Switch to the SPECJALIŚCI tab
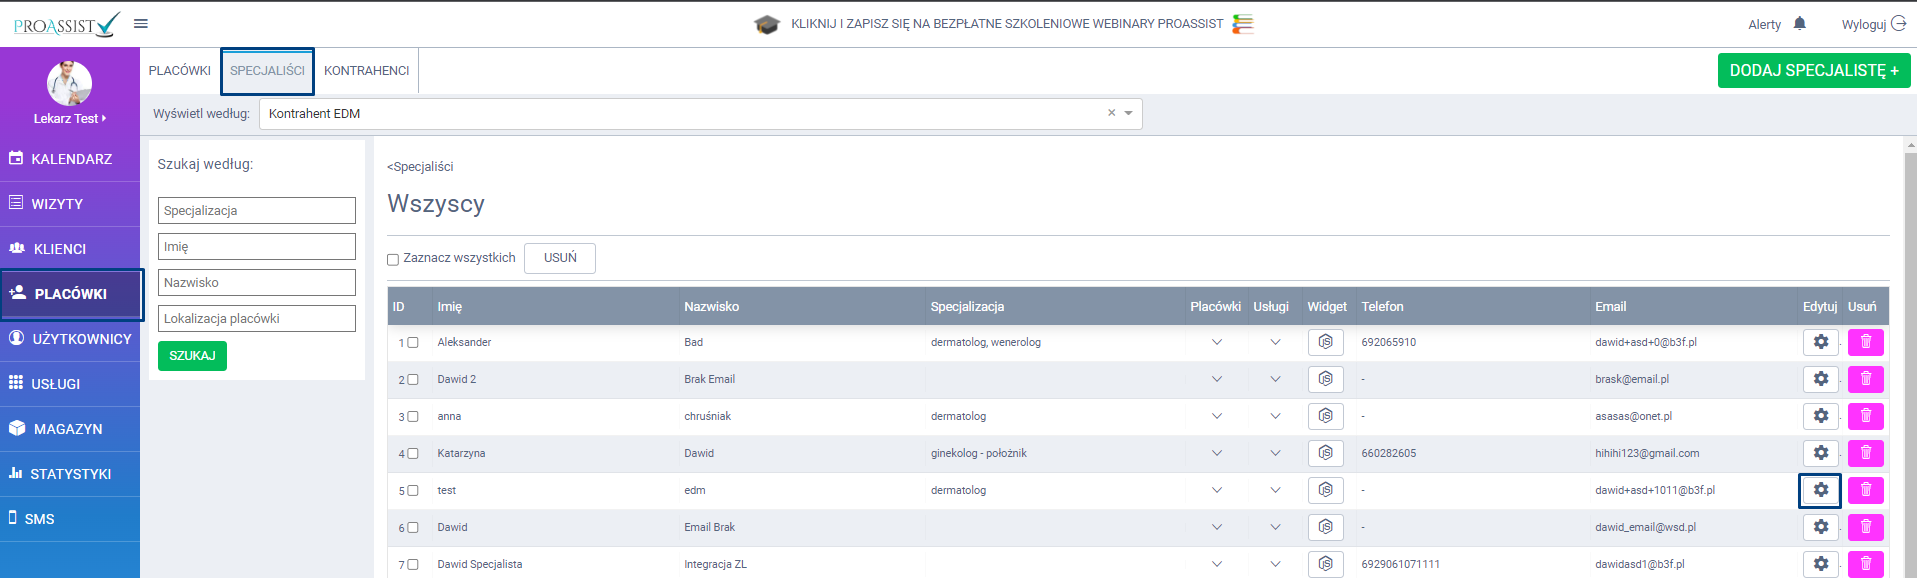The height and width of the screenshot is (578, 1917). coord(267,71)
